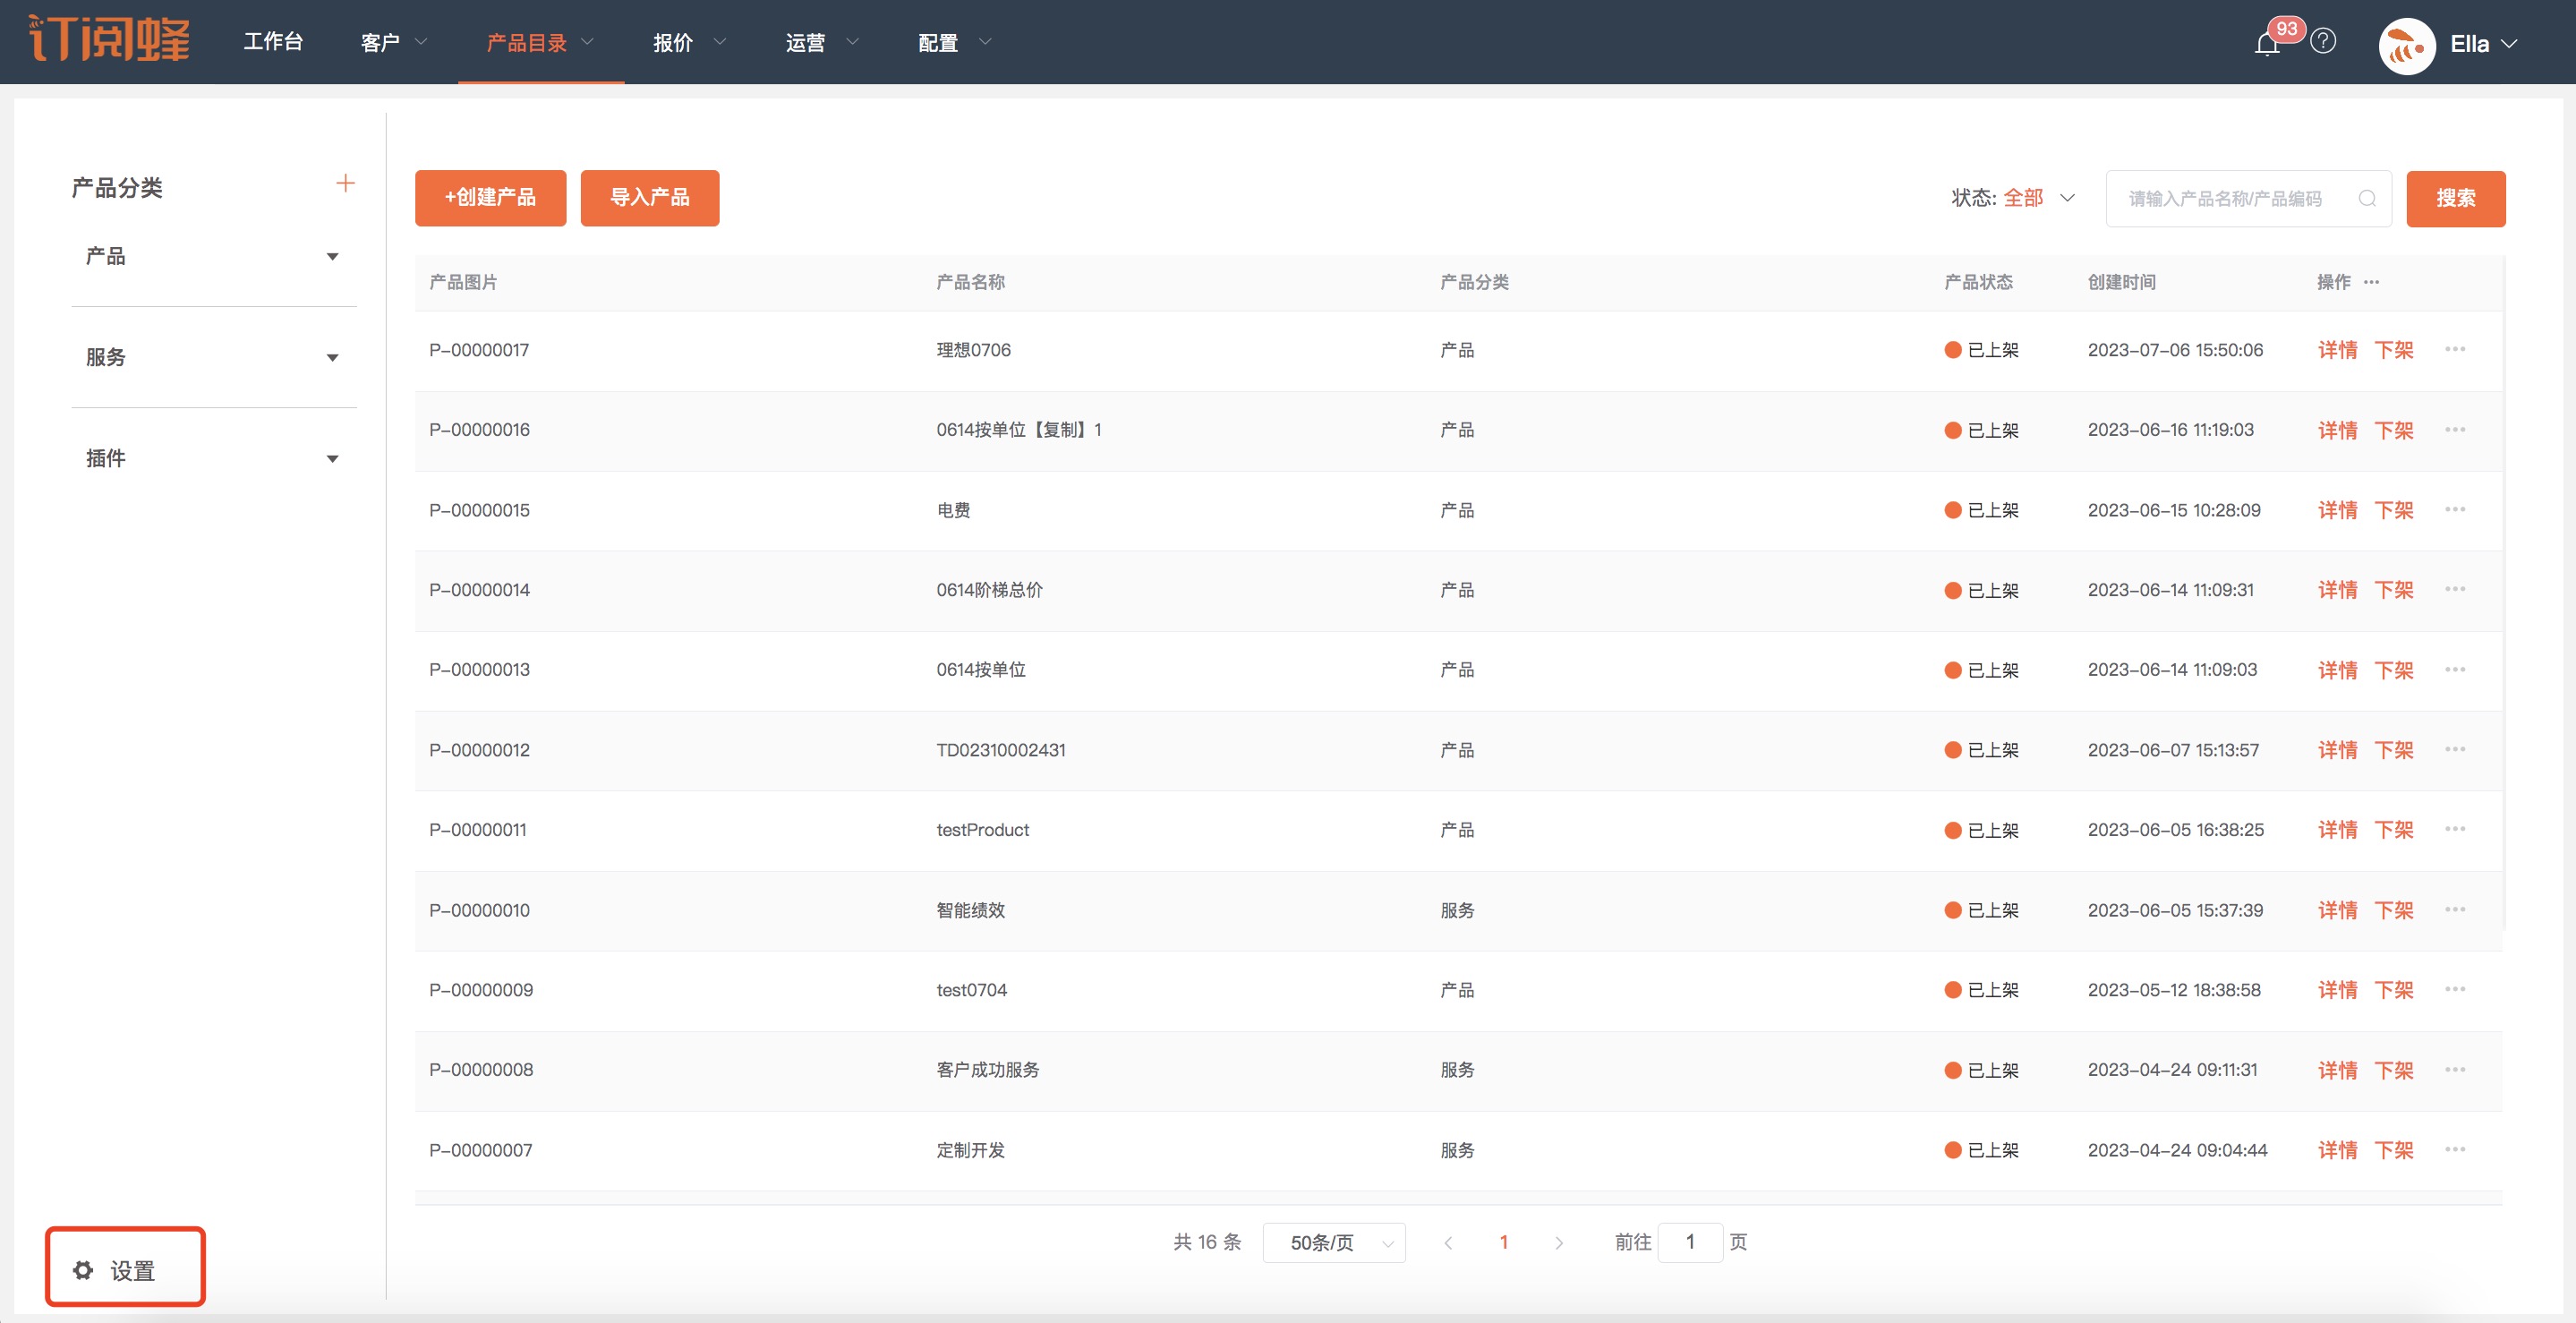Click the help question mark icon
2576x1323 pixels.
pos(2323,41)
